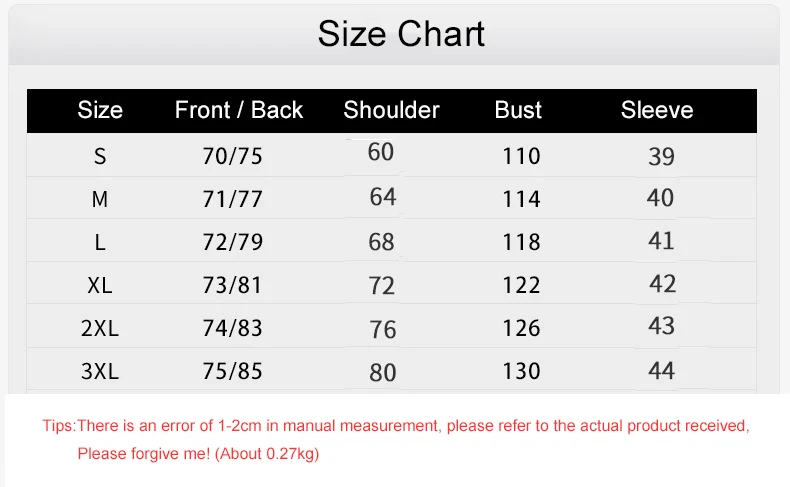Screen dimensions: 790x487
Task: Click the 74/83 measurement cell
Action: (232, 328)
